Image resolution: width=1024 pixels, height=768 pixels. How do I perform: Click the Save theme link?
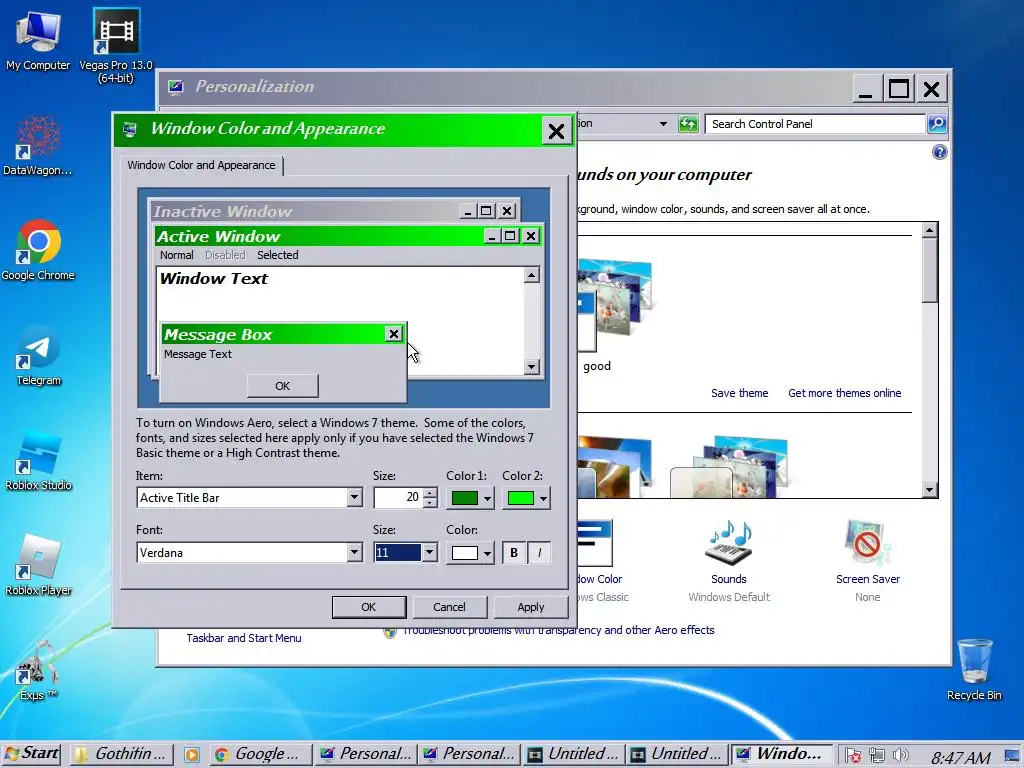[x=739, y=393]
